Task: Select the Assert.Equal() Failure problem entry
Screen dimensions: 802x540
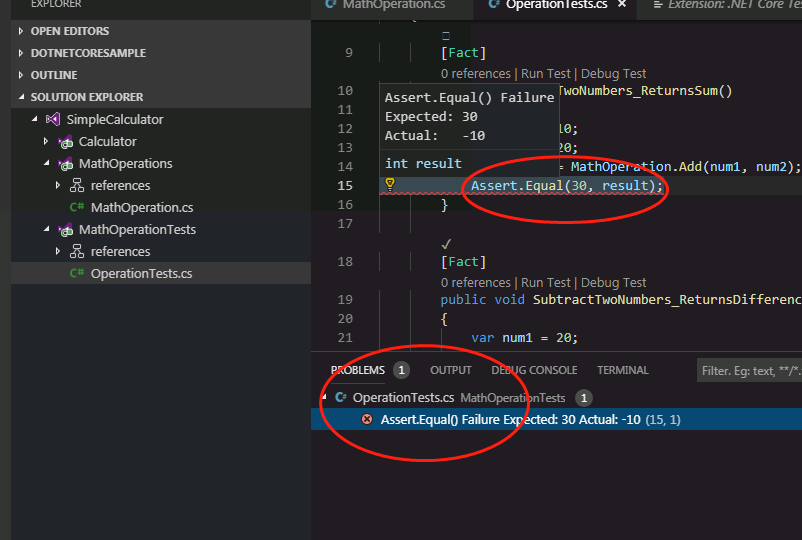Action: tap(556, 419)
